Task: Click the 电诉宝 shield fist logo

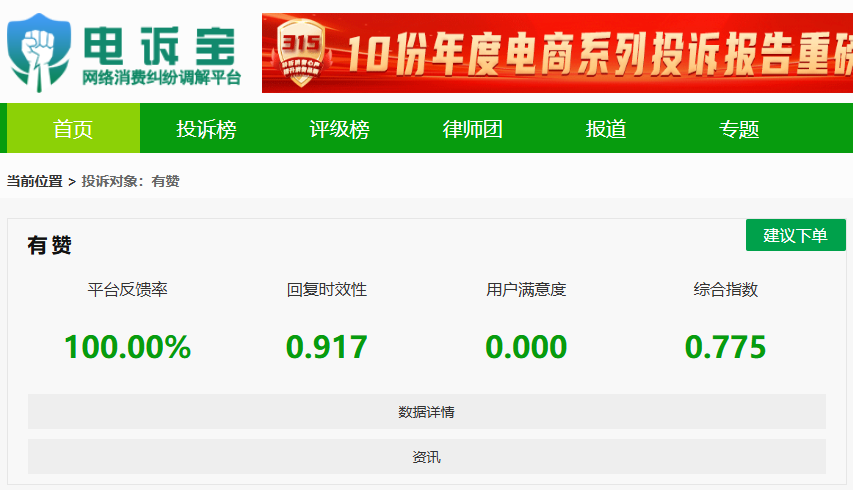Action: 39,53
